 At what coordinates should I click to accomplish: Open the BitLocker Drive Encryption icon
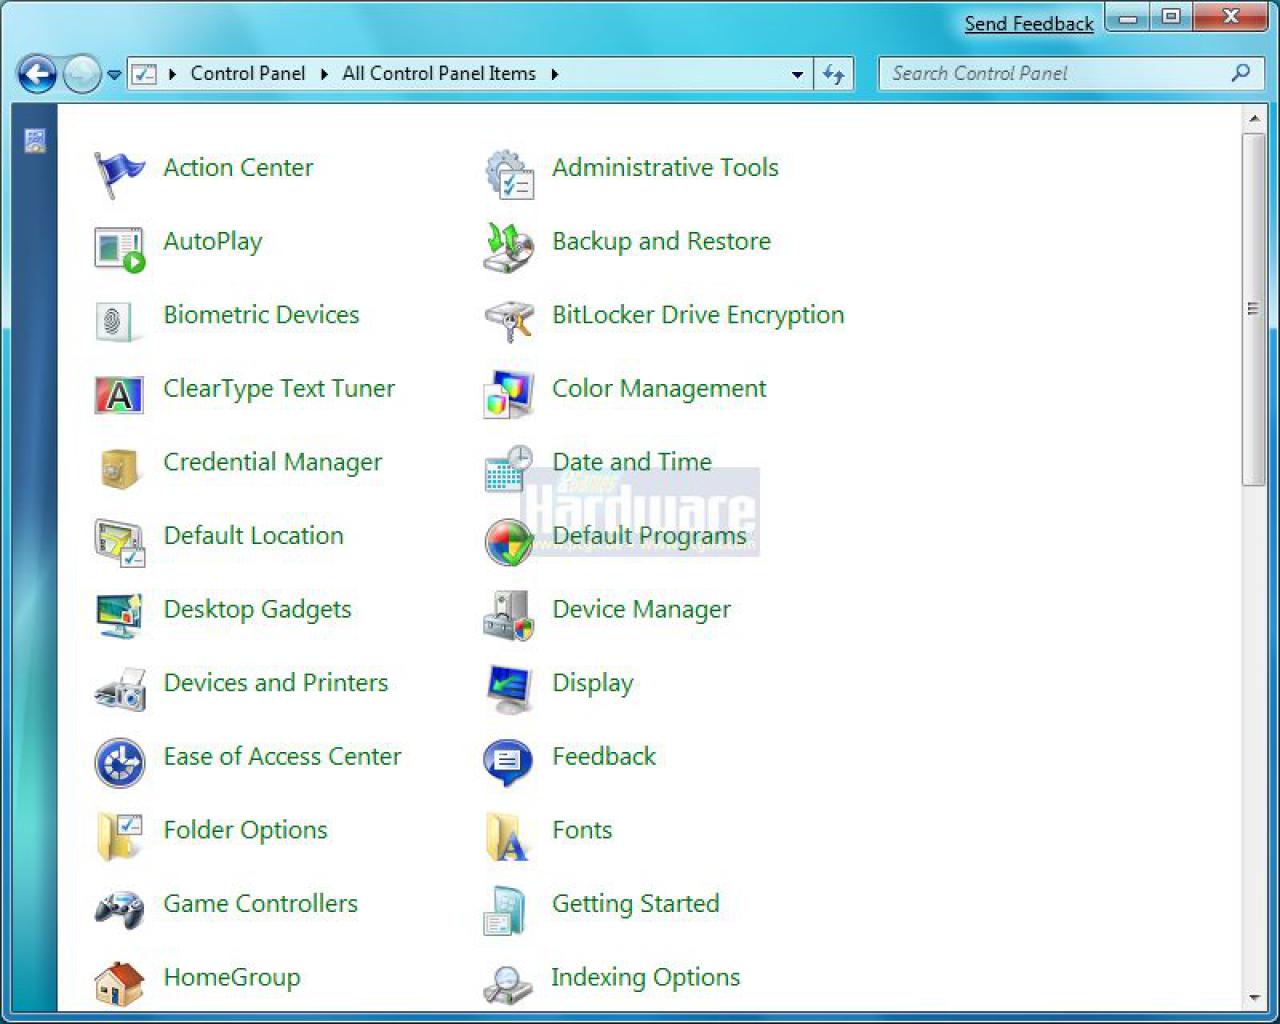click(509, 321)
